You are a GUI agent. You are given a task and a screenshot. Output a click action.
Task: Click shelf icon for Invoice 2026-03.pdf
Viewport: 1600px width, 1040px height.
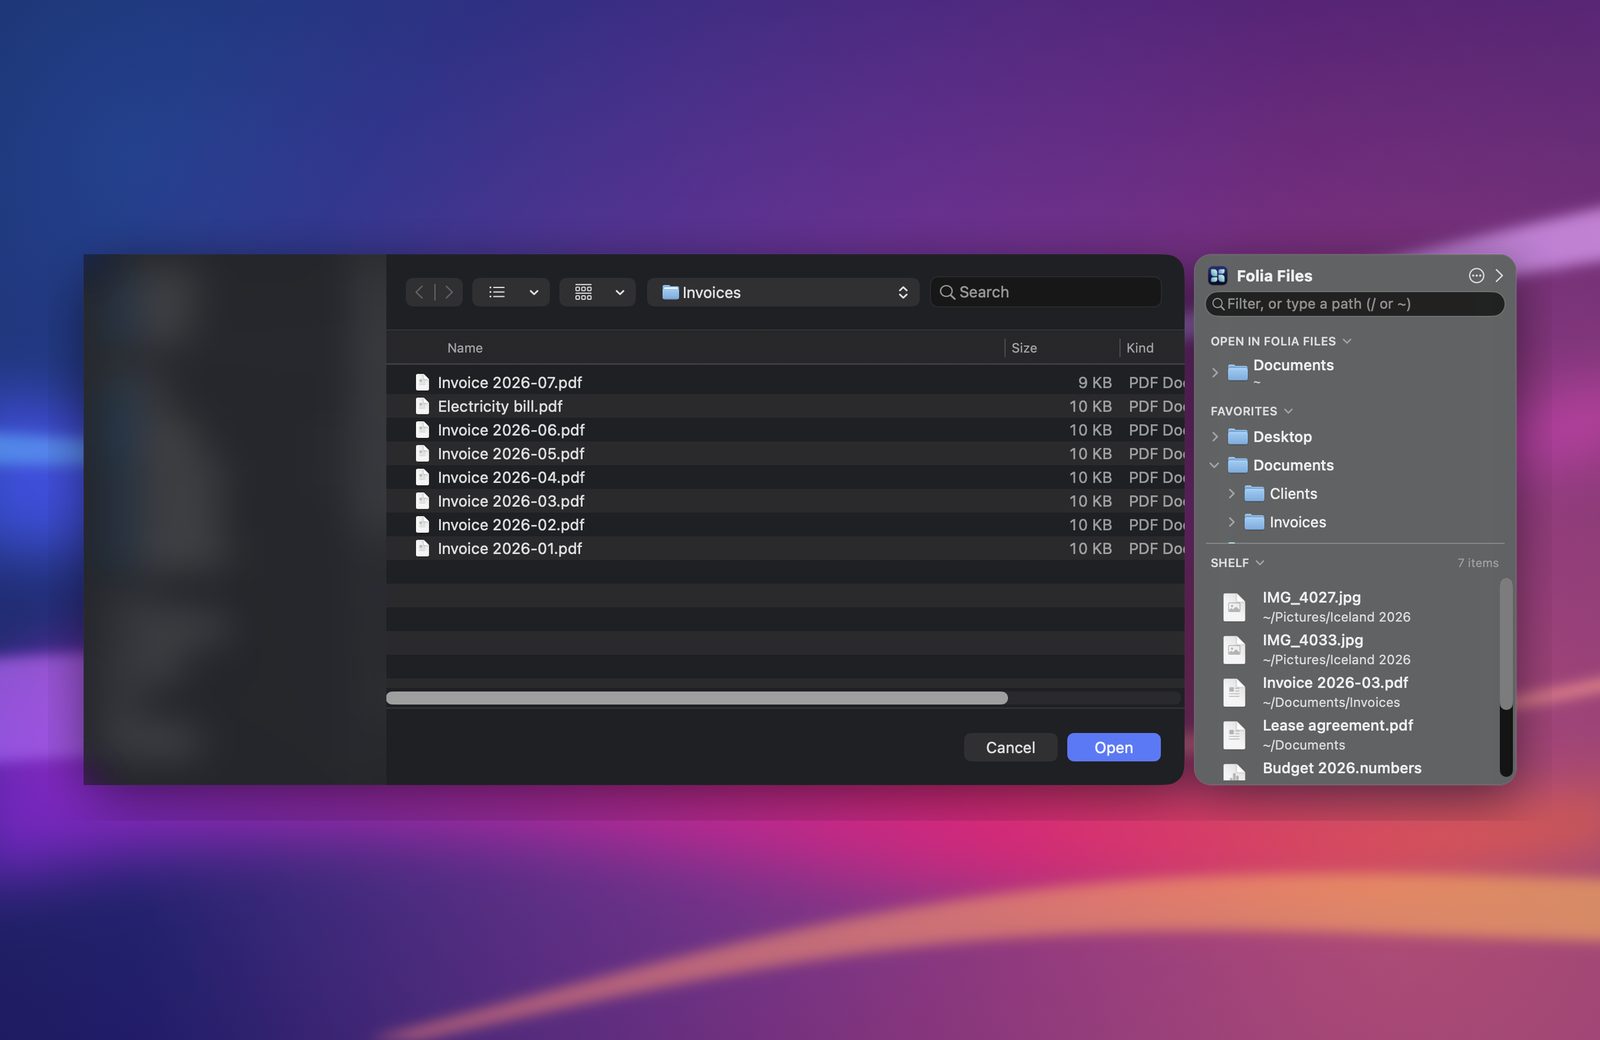click(1235, 692)
